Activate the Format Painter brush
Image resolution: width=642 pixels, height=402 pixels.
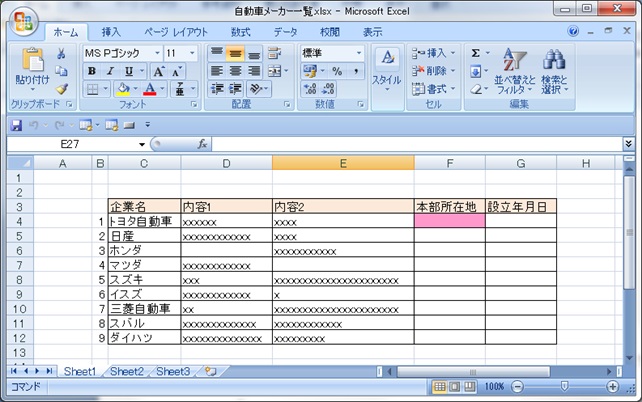tap(62, 88)
